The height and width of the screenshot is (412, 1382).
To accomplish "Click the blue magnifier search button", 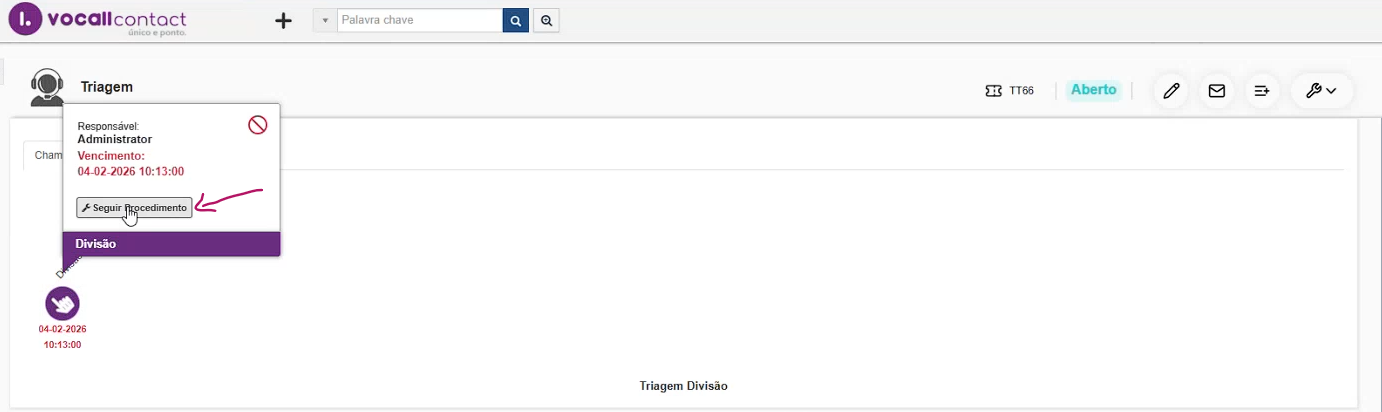I will tap(516, 21).
